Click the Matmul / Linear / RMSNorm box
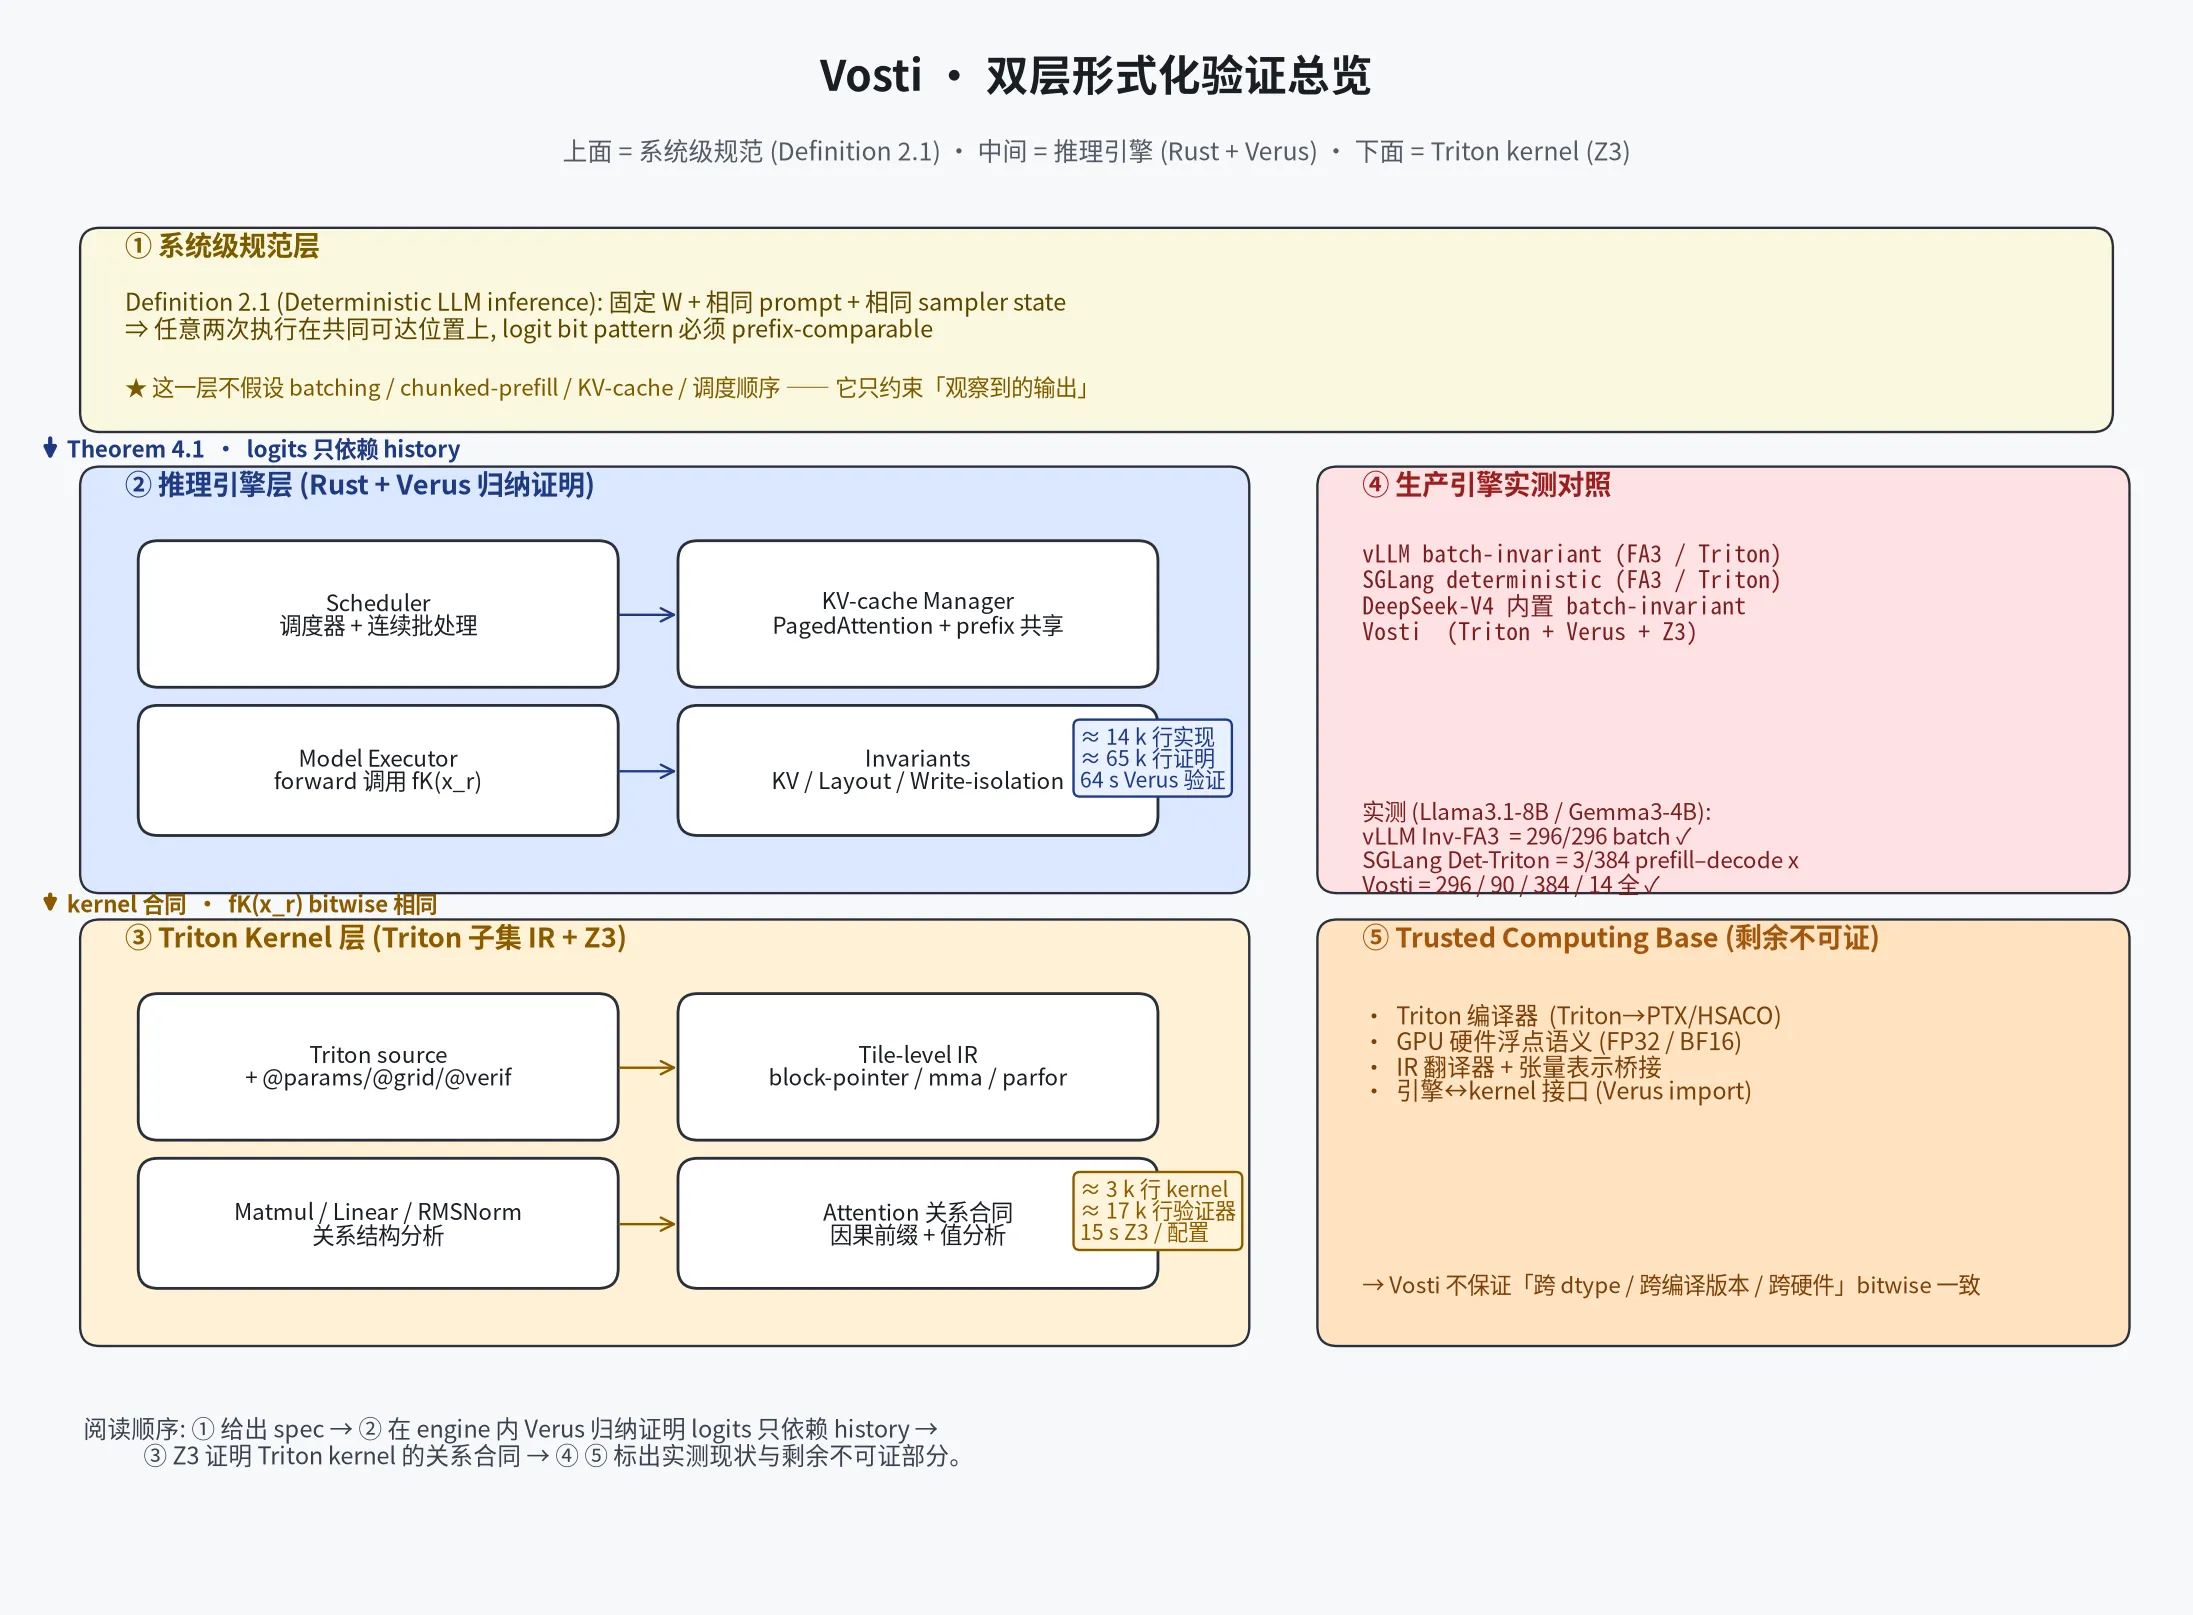Image resolution: width=2193 pixels, height=1615 pixels. (x=378, y=1223)
